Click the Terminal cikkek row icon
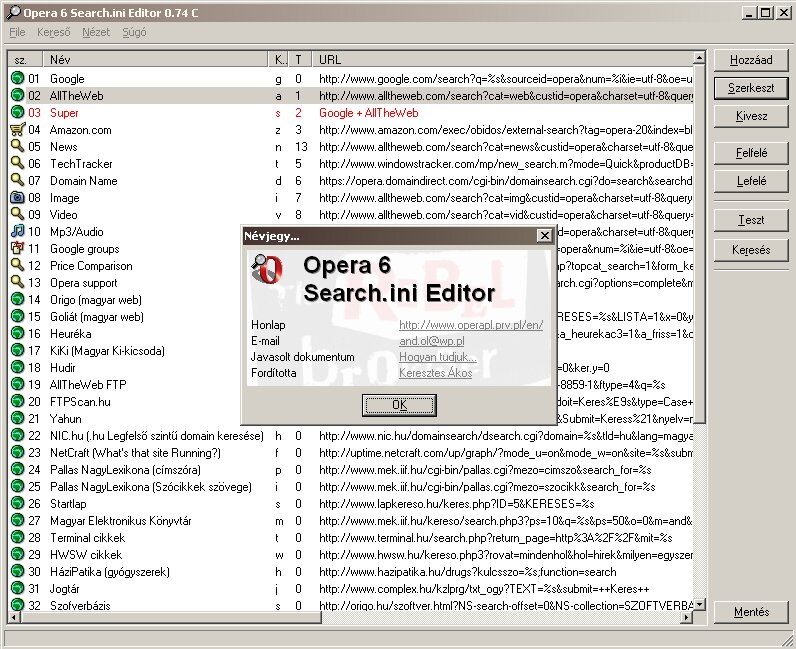Image resolution: width=796 pixels, height=649 pixels. [x=17, y=538]
